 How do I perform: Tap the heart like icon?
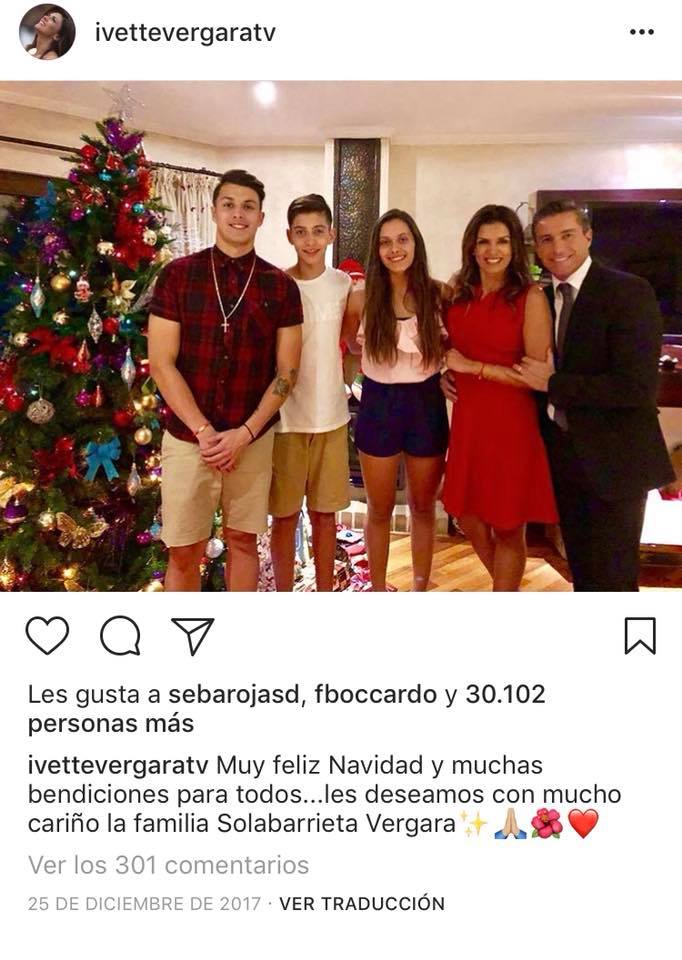(x=47, y=636)
